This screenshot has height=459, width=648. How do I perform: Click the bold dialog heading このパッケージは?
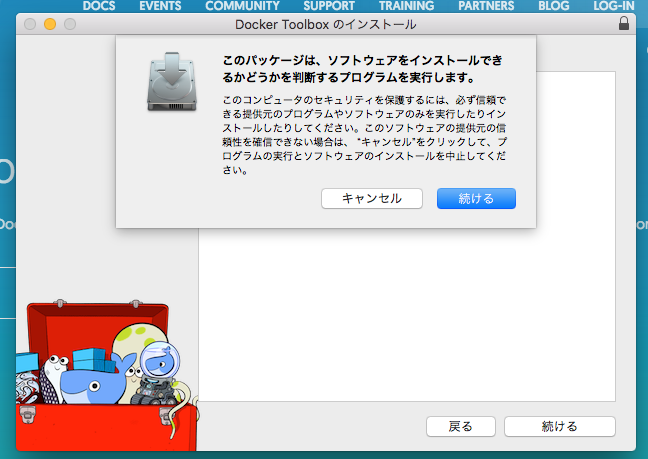click(362, 69)
